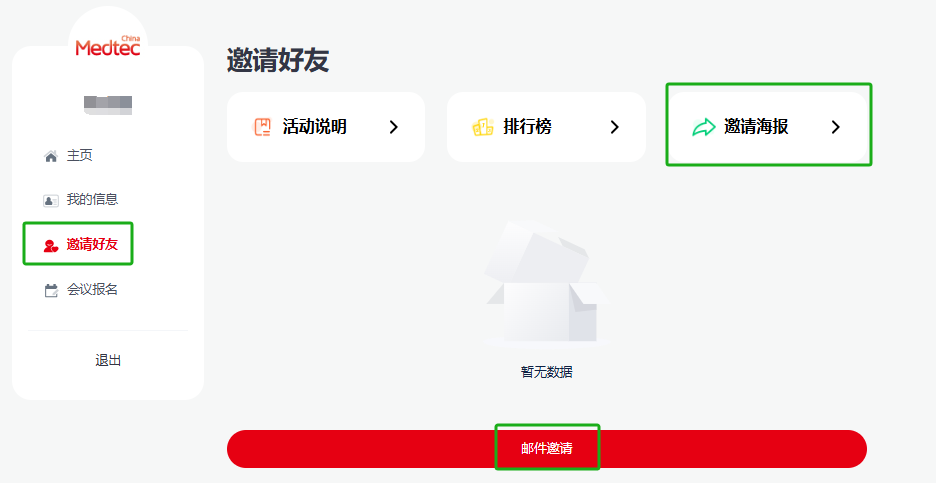Click the ID card icon beside 我的信息
This screenshot has width=936, height=483.
pyautogui.click(x=51, y=201)
